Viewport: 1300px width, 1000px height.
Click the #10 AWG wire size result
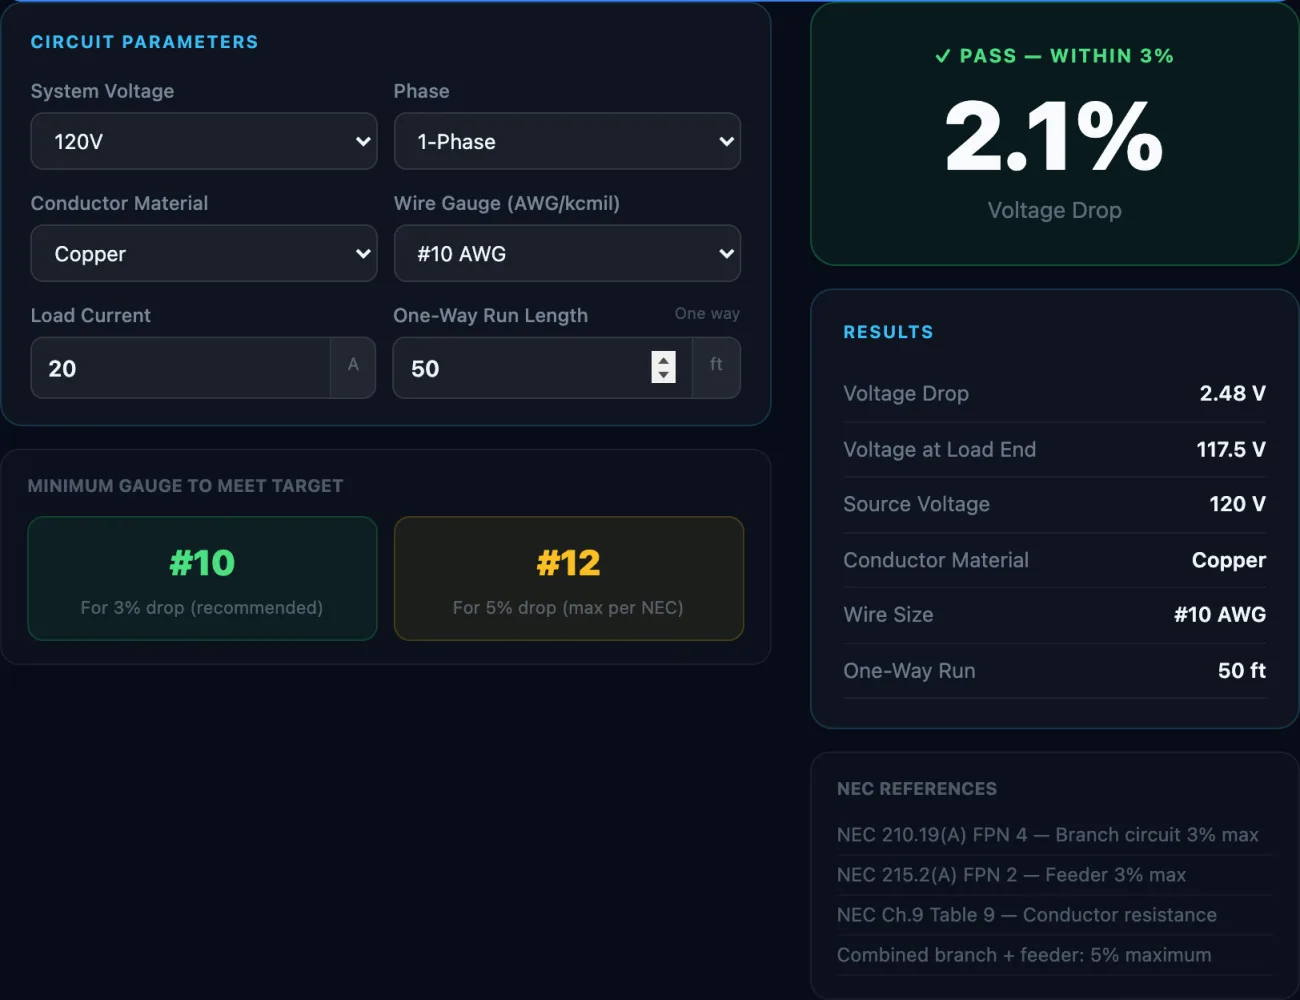click(x=1220, y=614)
